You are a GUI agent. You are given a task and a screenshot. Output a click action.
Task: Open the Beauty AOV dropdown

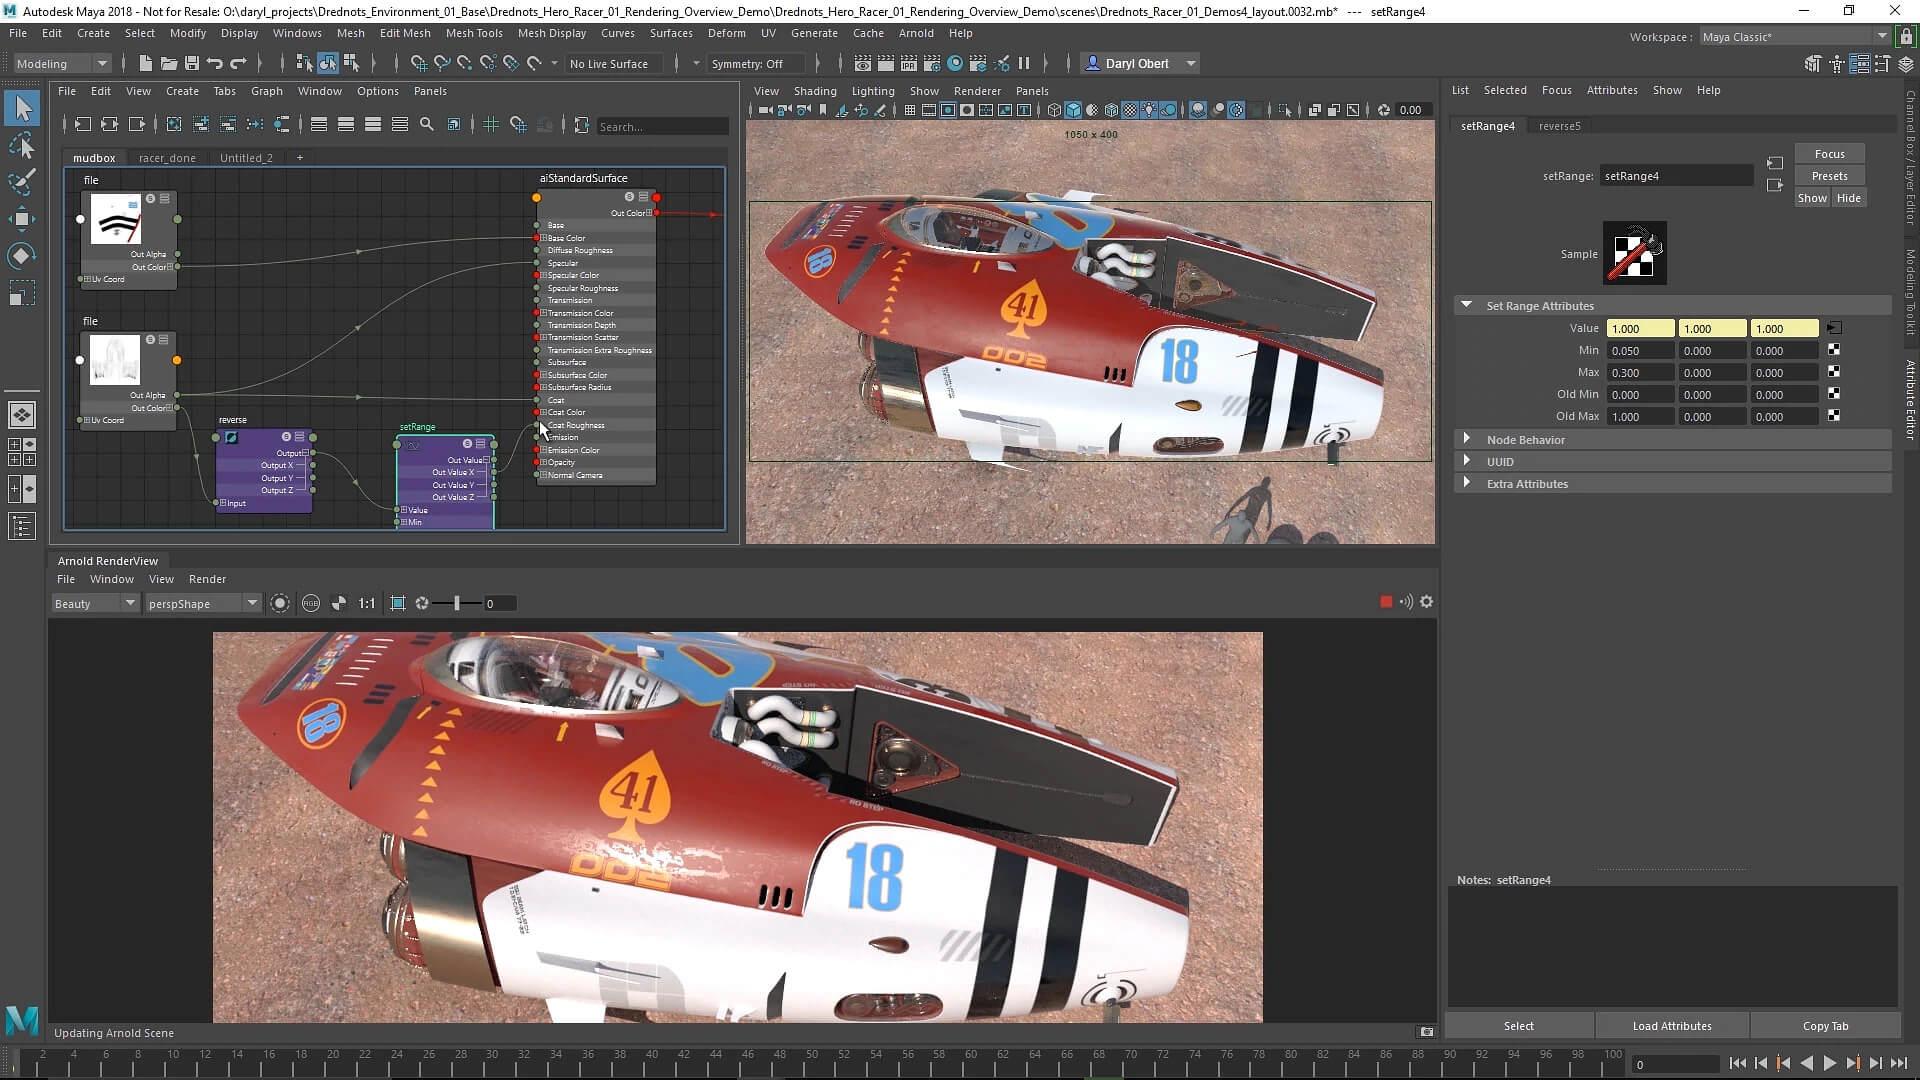coord(95,603)
